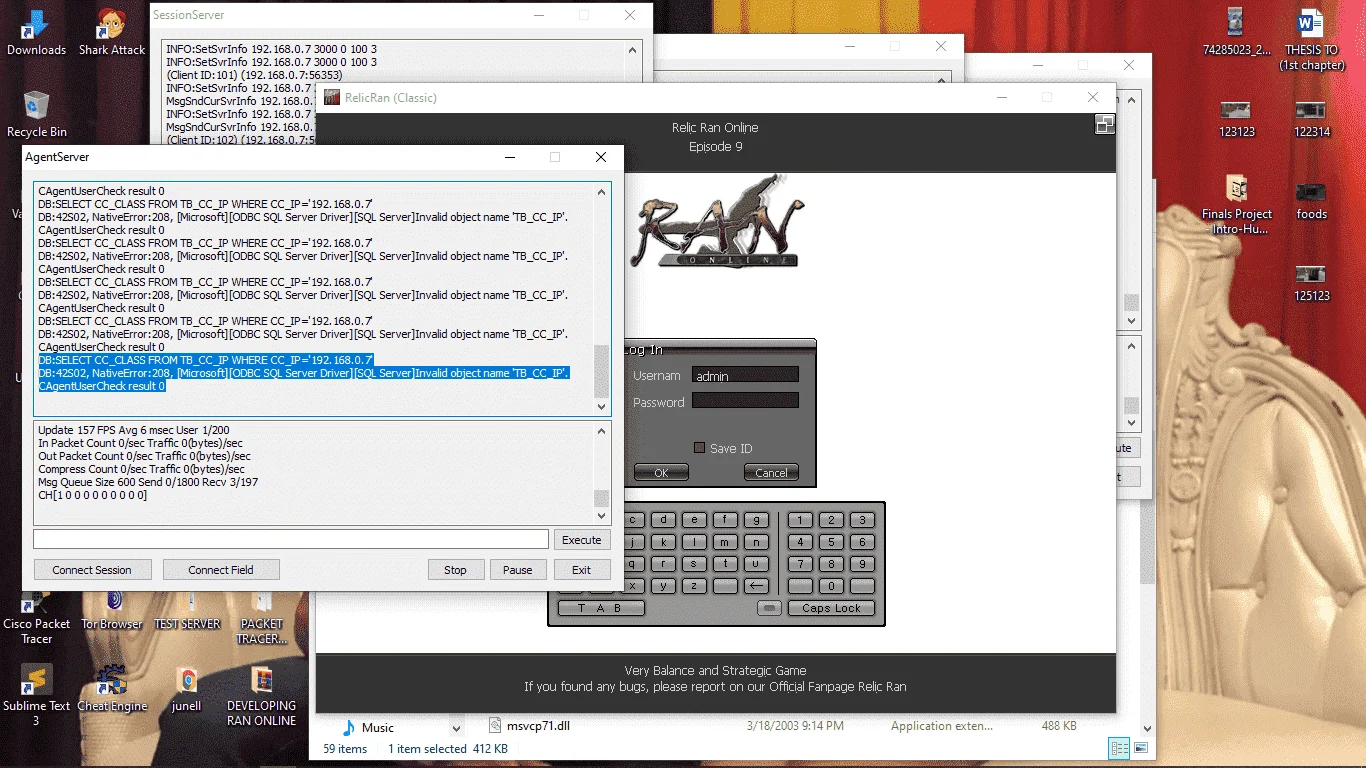This screenshot has height=768, width=1366.
Task: Select the 123123 image thumbnail
Action: pos(1236,109)
